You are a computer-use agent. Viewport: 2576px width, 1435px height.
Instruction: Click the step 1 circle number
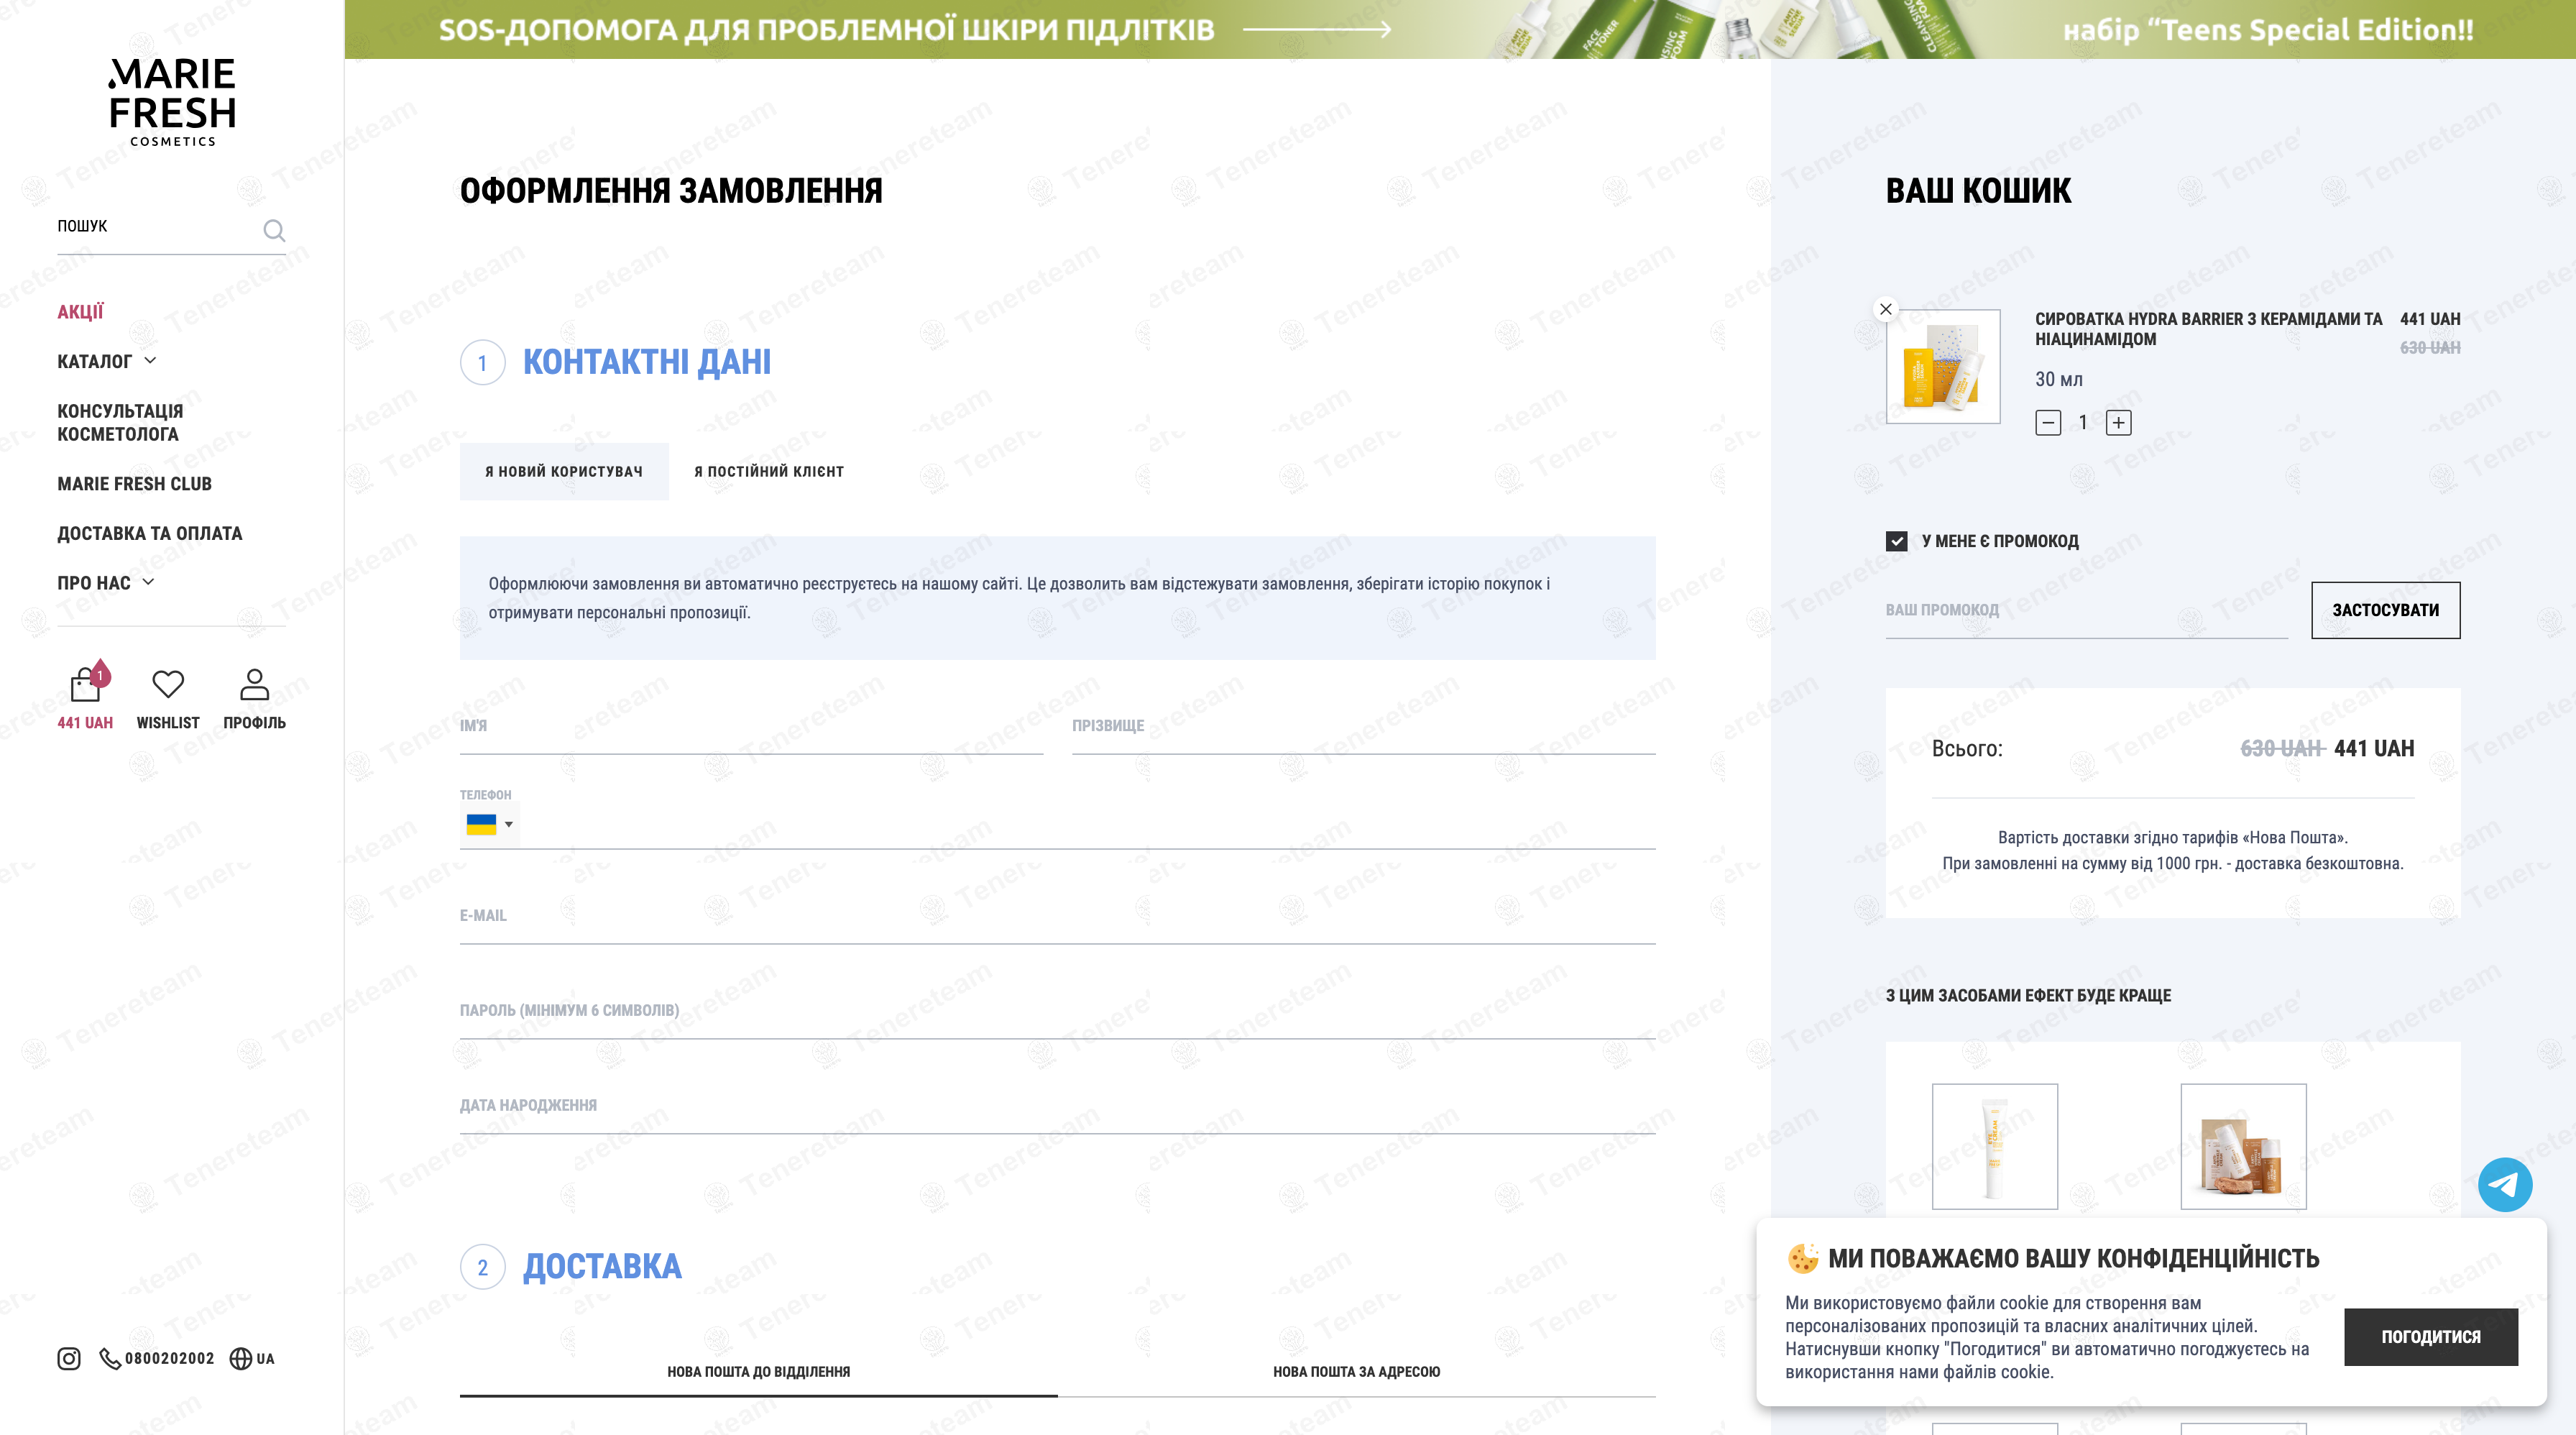click(x=483, y=363)
